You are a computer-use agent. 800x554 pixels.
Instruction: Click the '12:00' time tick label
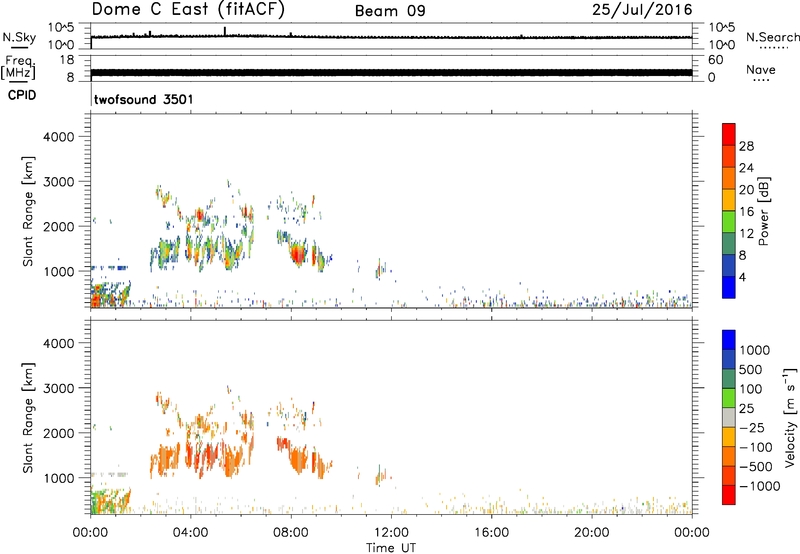(x=391, y=533)
